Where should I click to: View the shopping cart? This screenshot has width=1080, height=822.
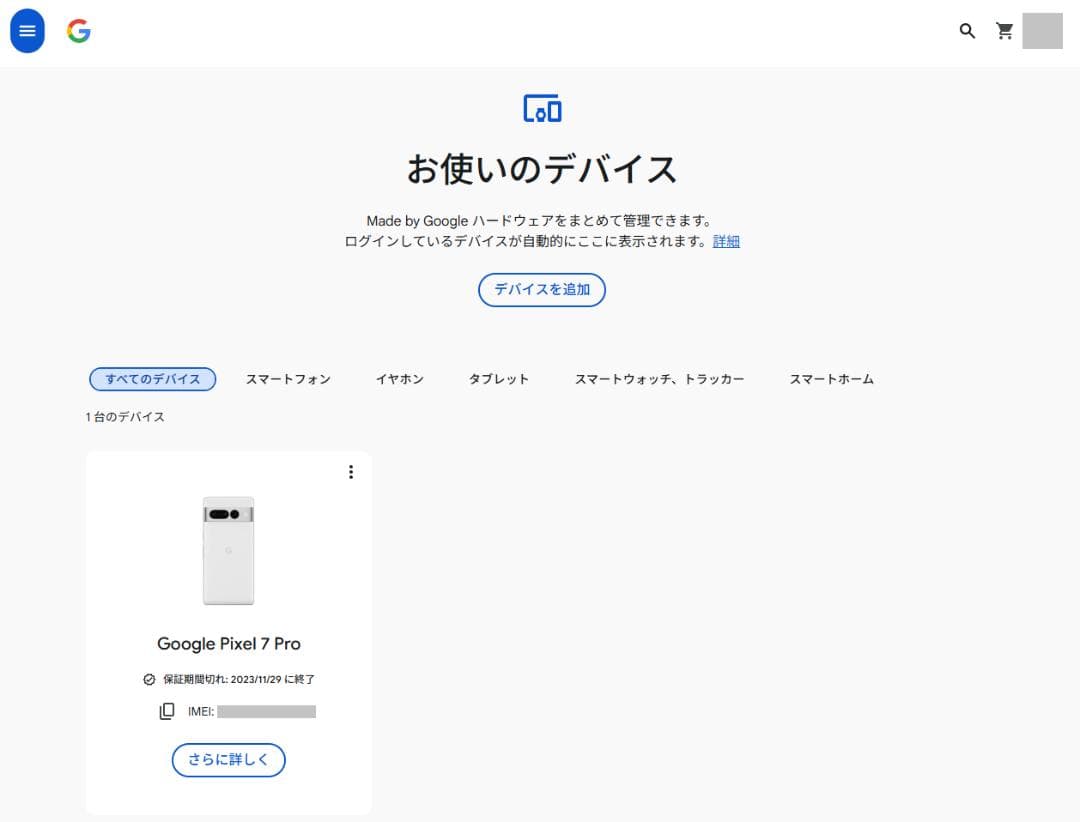click(1004, 31)
